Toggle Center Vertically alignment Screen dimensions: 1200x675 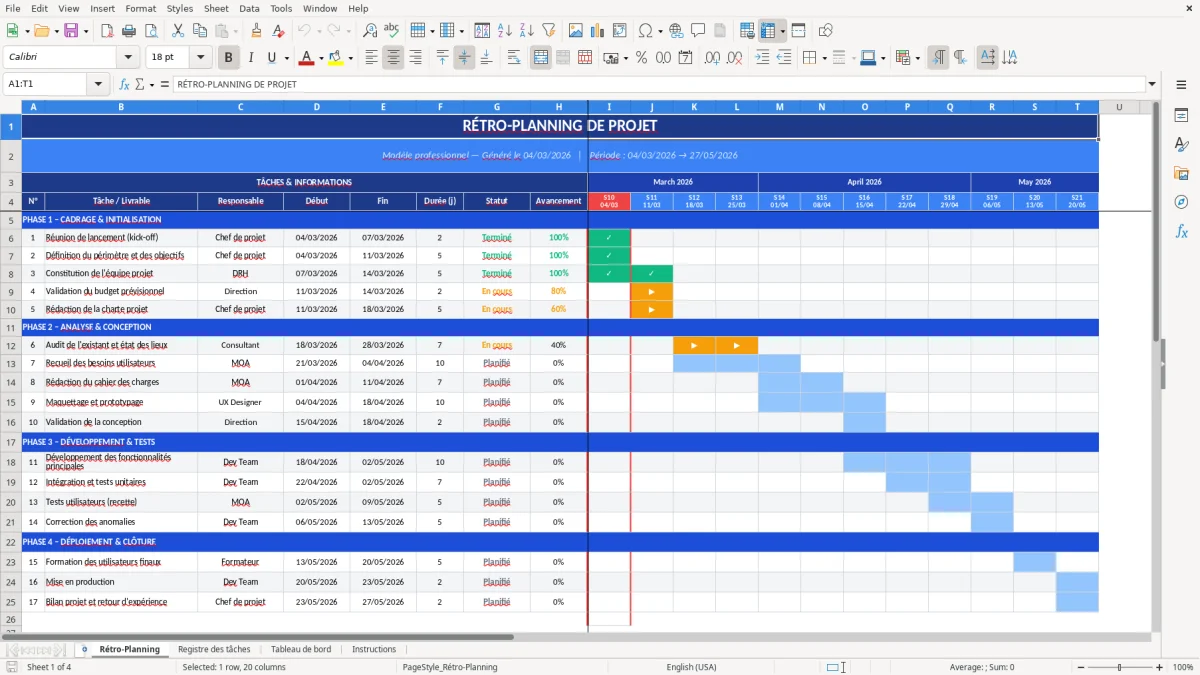point(464,58)
